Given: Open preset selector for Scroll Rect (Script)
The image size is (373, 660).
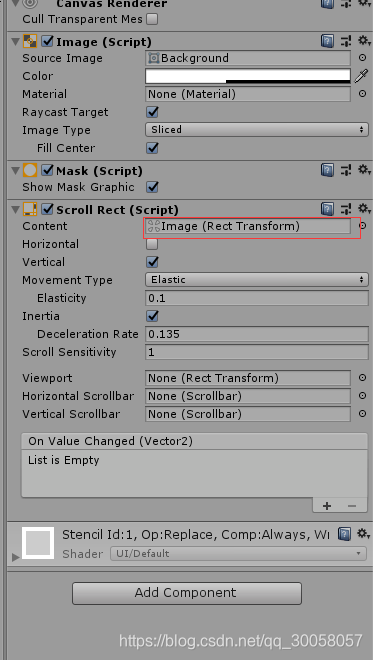Looking at the screenshot, I should coord(346,209).
